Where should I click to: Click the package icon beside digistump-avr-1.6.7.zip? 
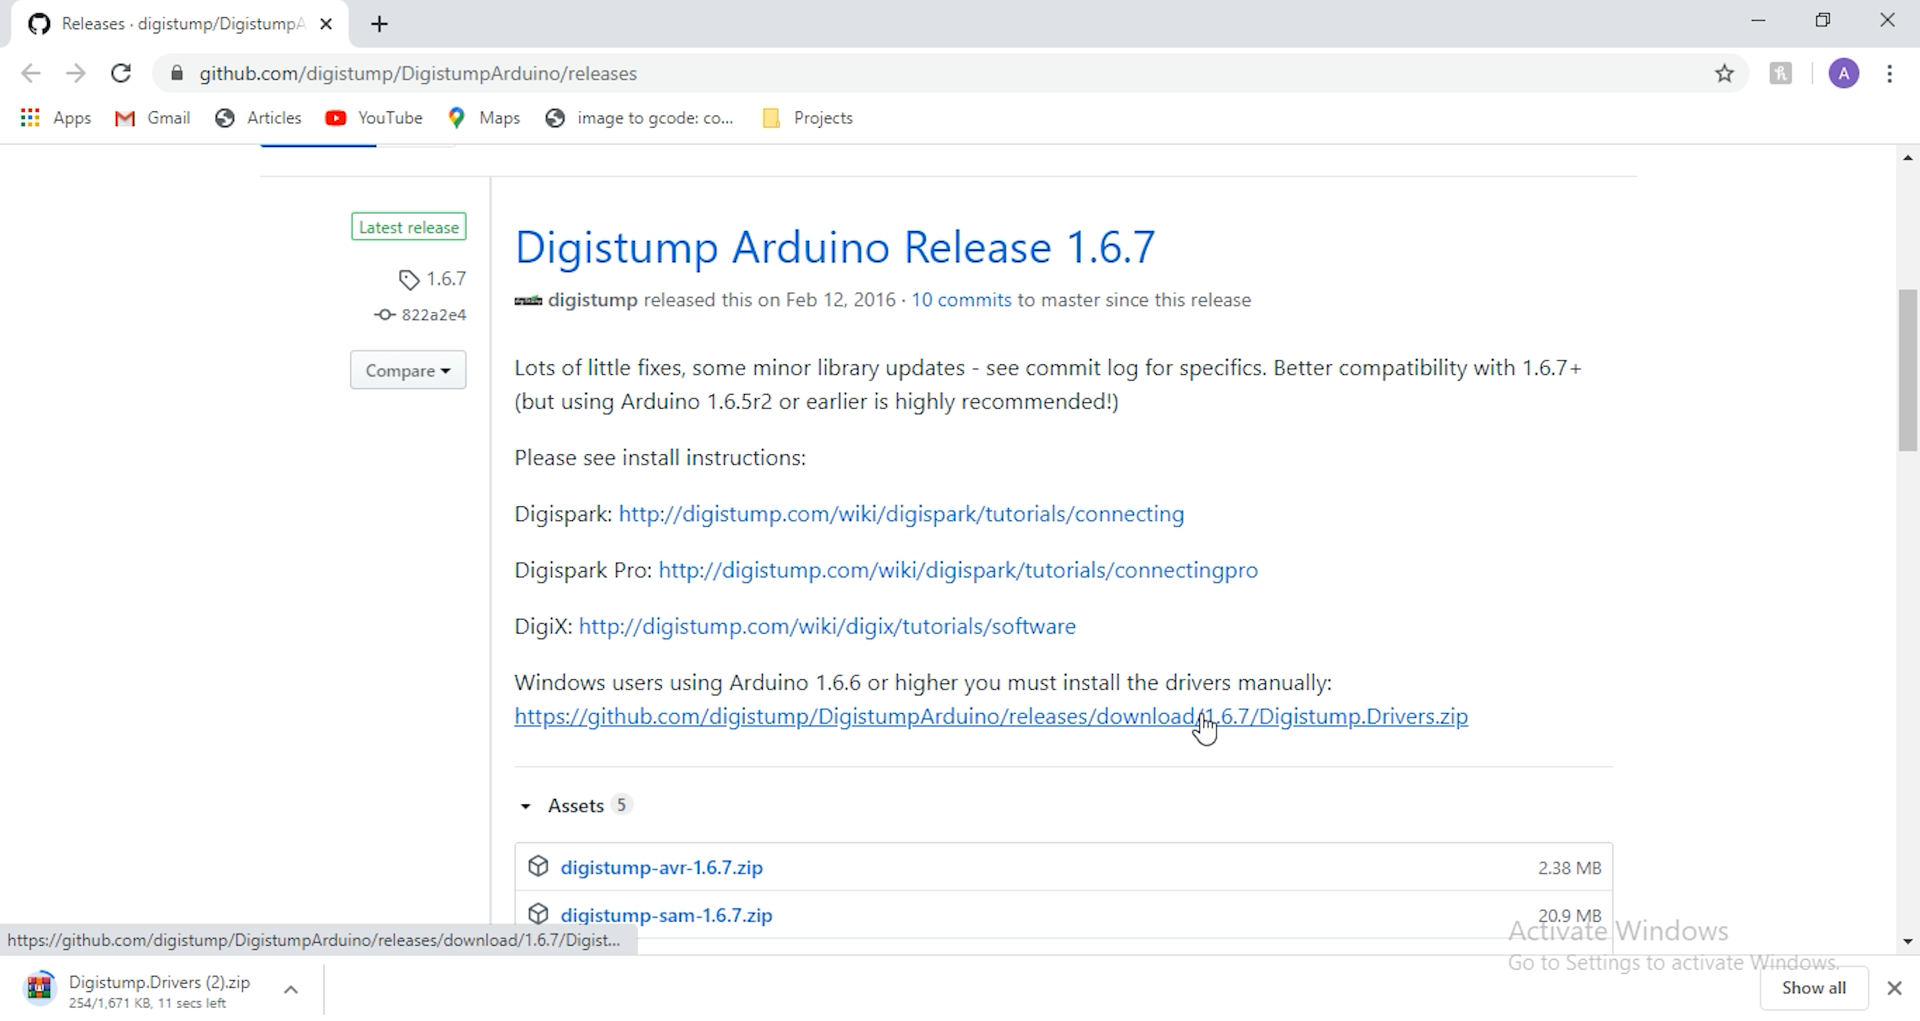pos(538,867)
